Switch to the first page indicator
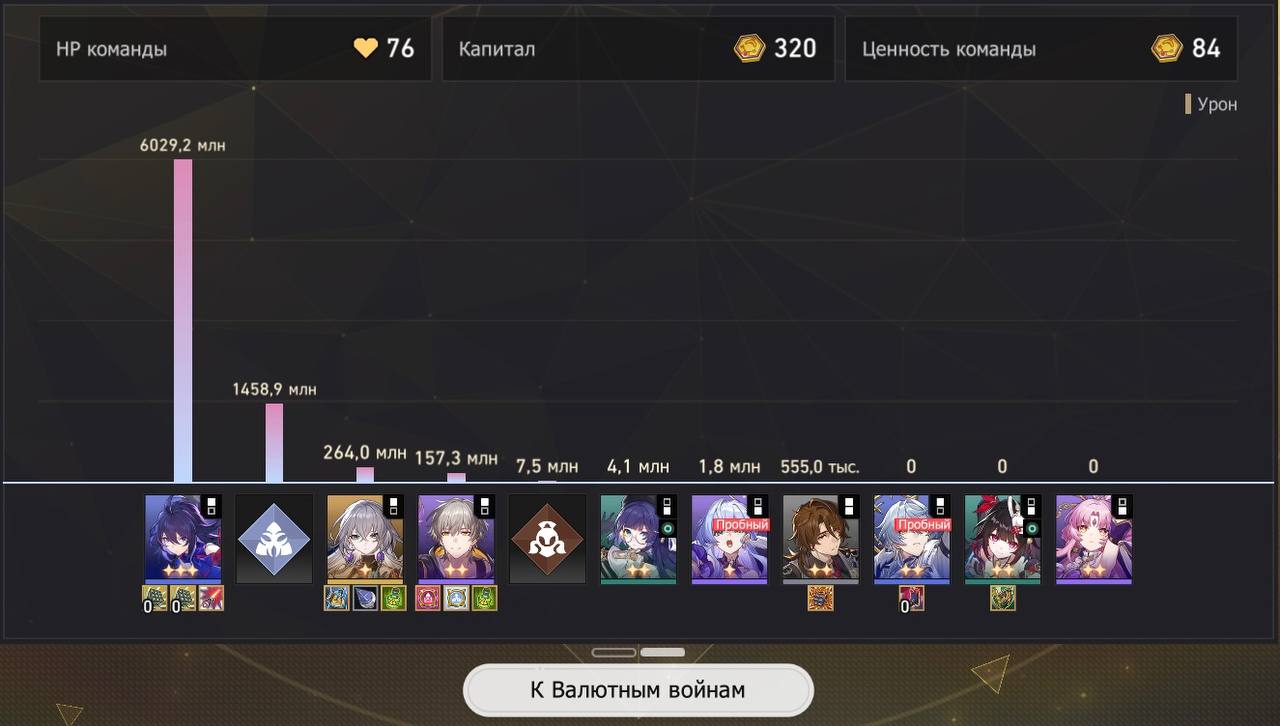This screenshot has width=1280, height=726. [x=614, y=652]
